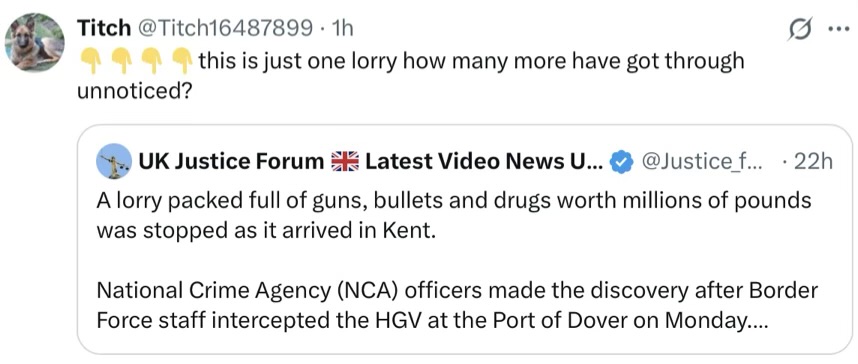Click the 1h timestamp on Titch's post

point(343,28)
